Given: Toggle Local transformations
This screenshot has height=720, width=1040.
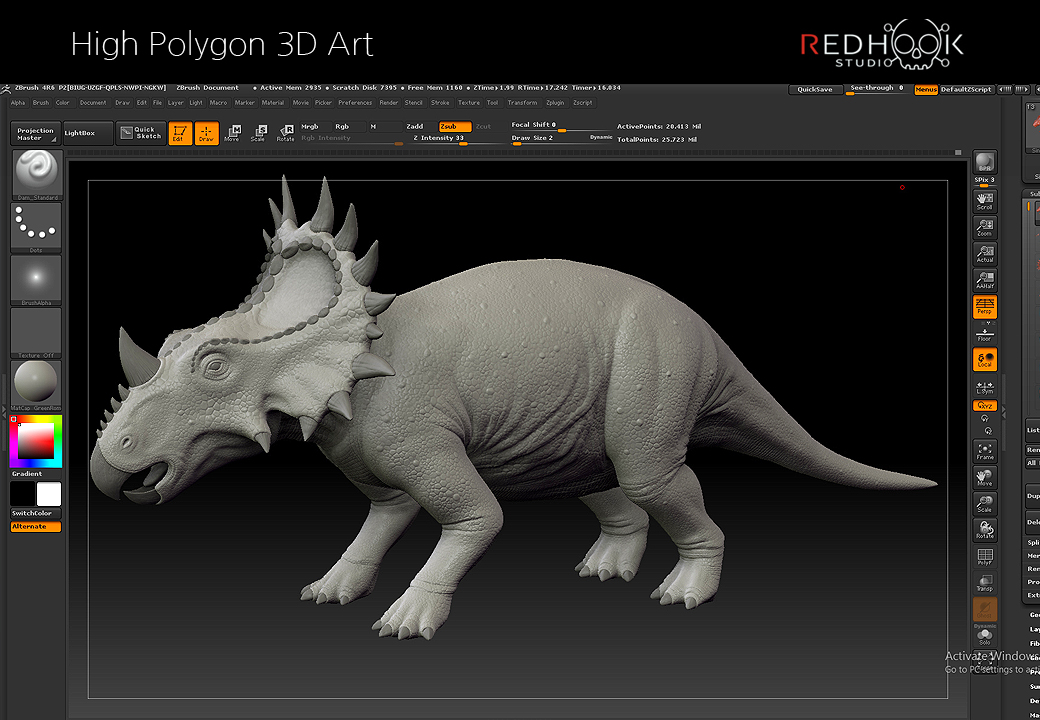Looking at the screenshot, I should (985, 360).
